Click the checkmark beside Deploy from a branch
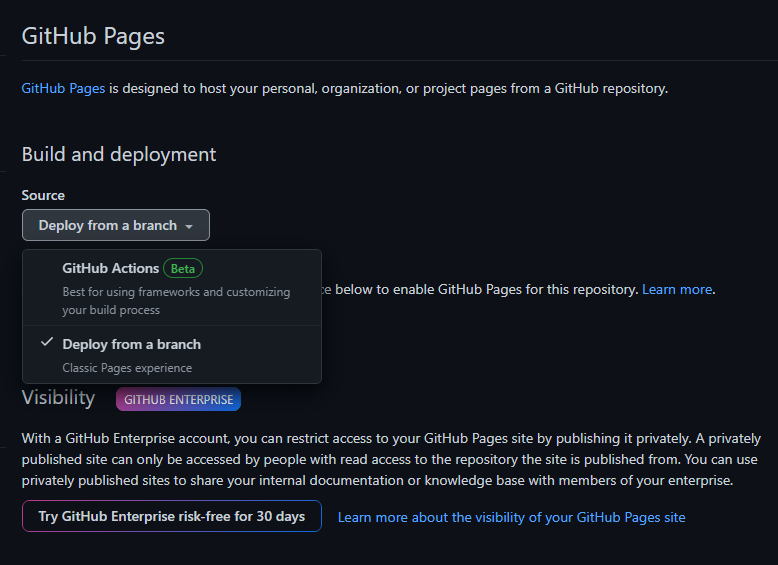The width and height of the screenshot is (778, 565). [46, 343]
